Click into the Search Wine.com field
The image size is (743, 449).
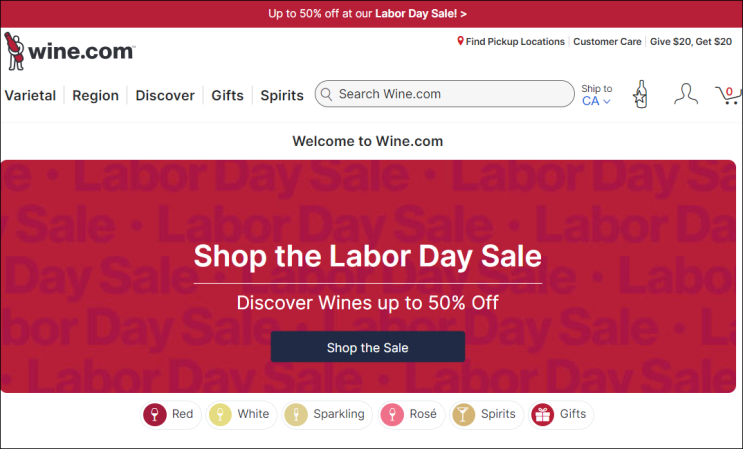click(x=450, y=94)
